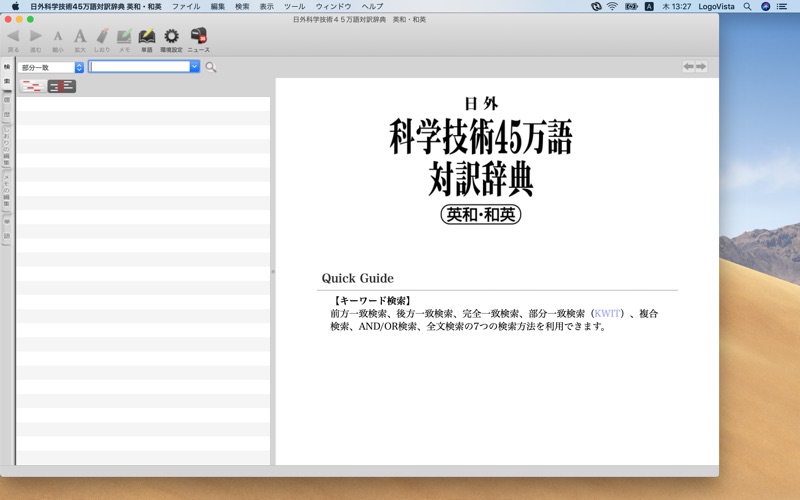Click the Wi-Fi status menu bar icon
The width and height of the screenshot is (800, 500).
(x=612, y=6)
